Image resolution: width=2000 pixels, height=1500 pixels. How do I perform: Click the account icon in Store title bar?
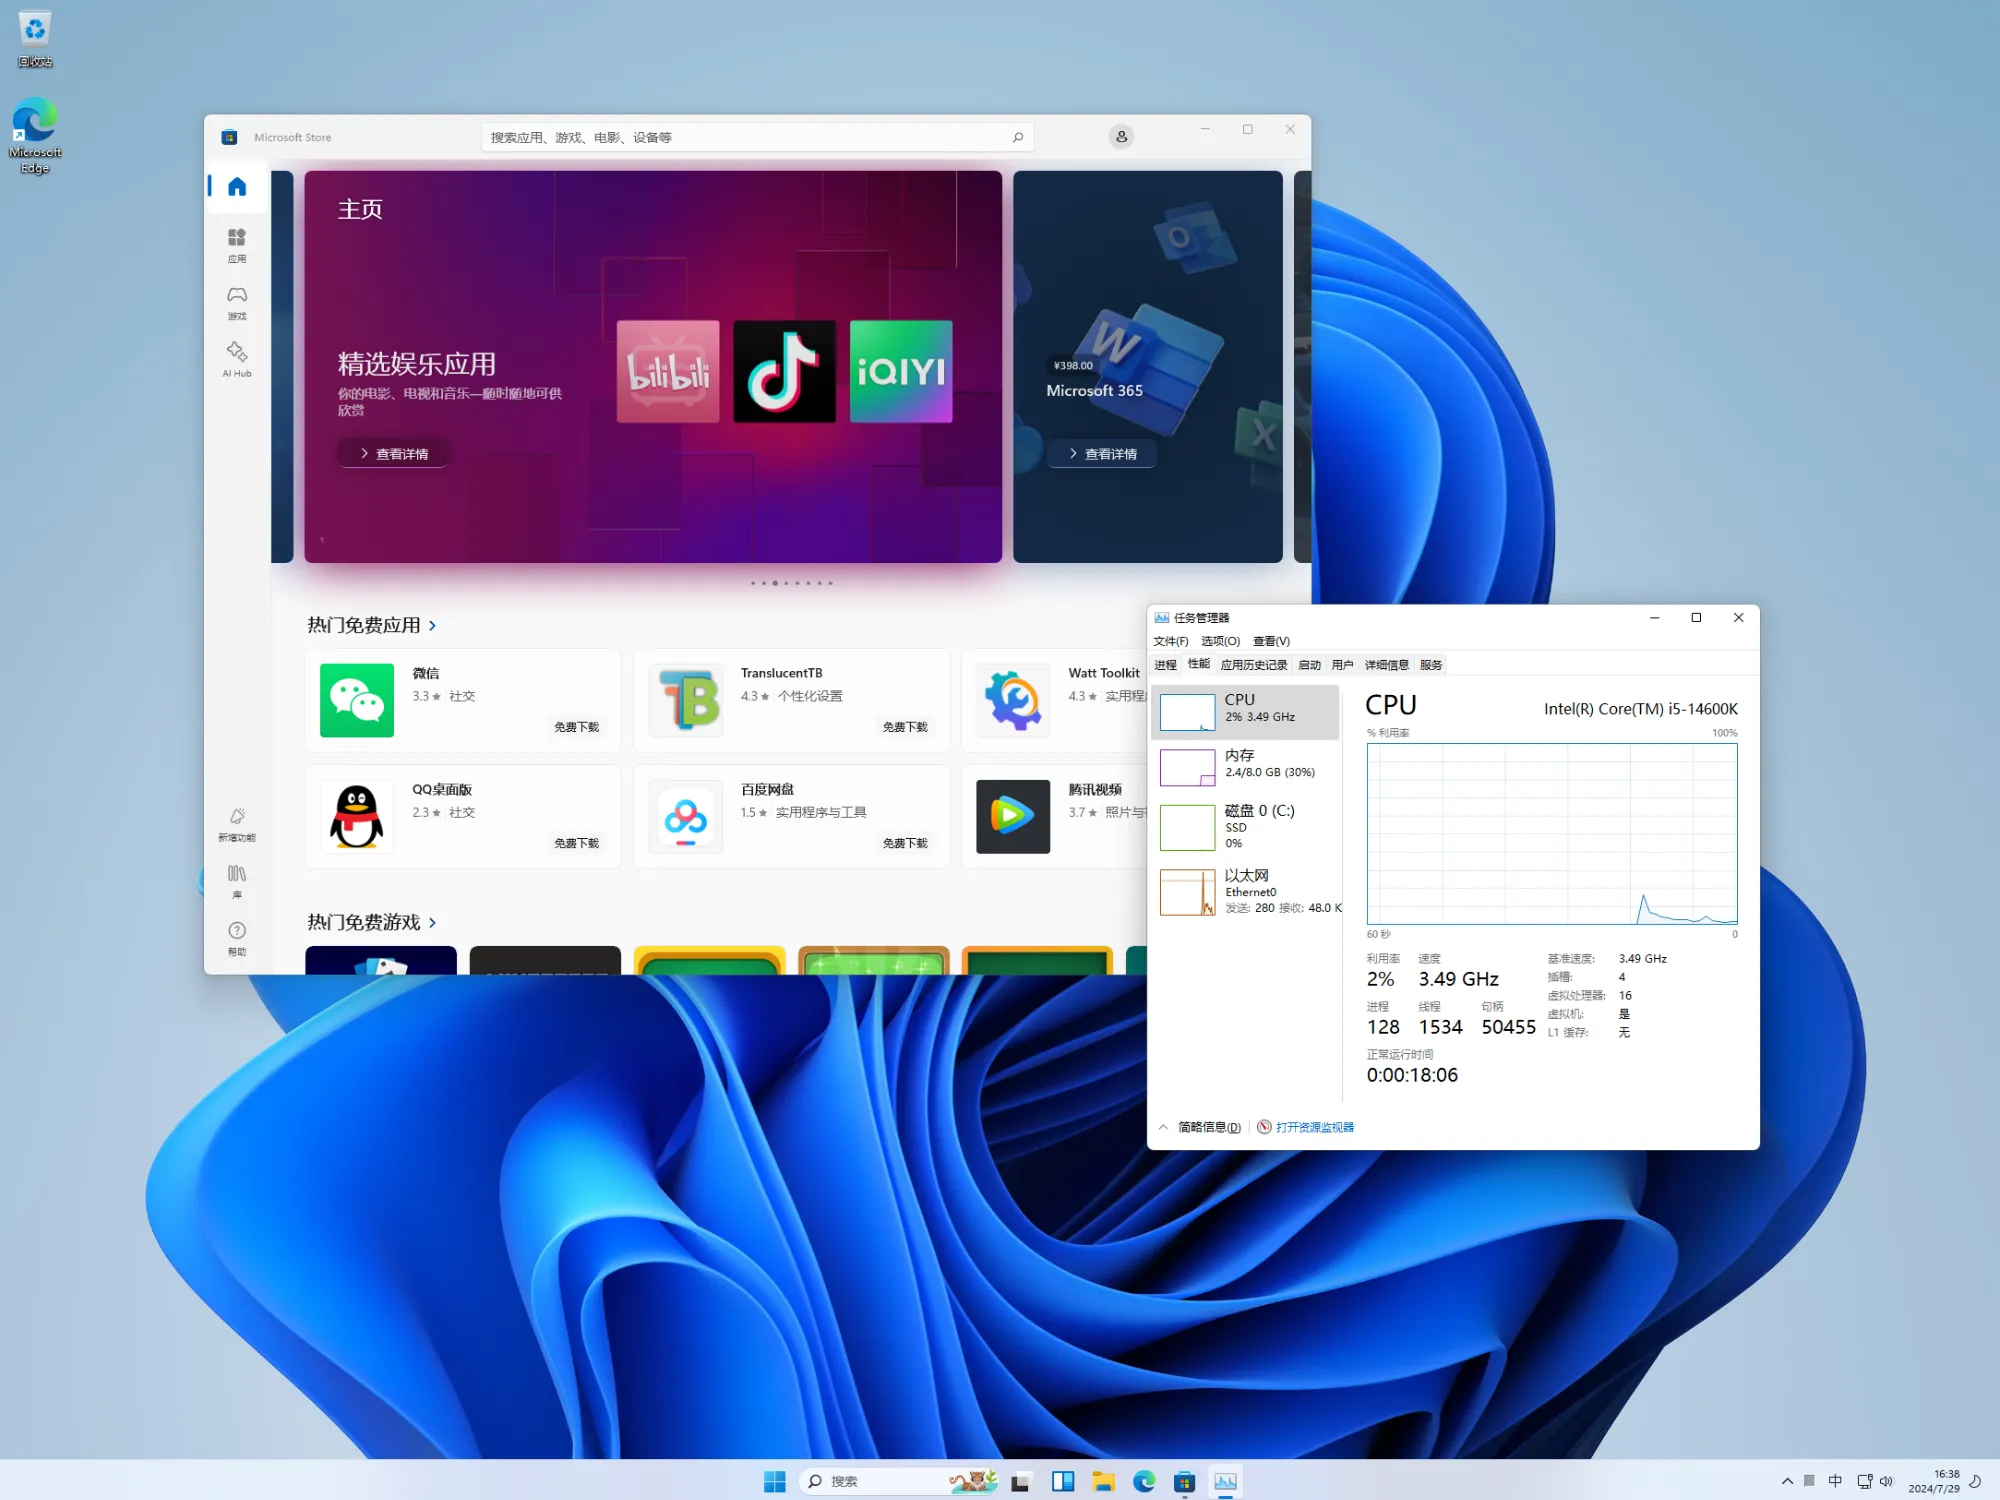pyautogui.click(x=1121, y=136)
